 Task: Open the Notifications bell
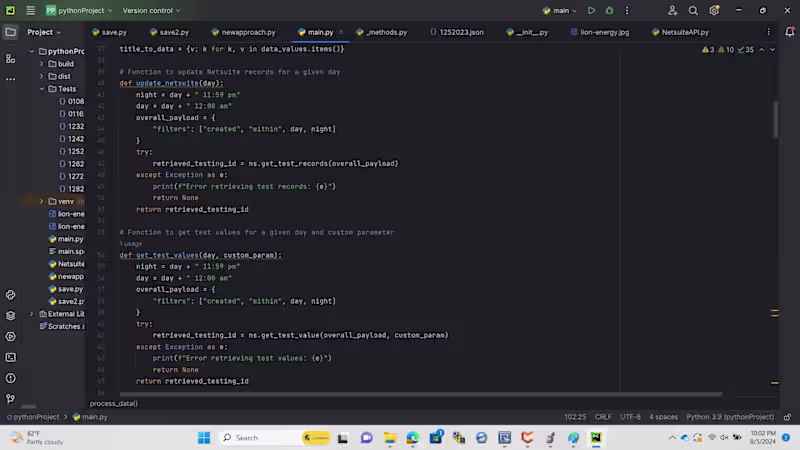point(789,32)
